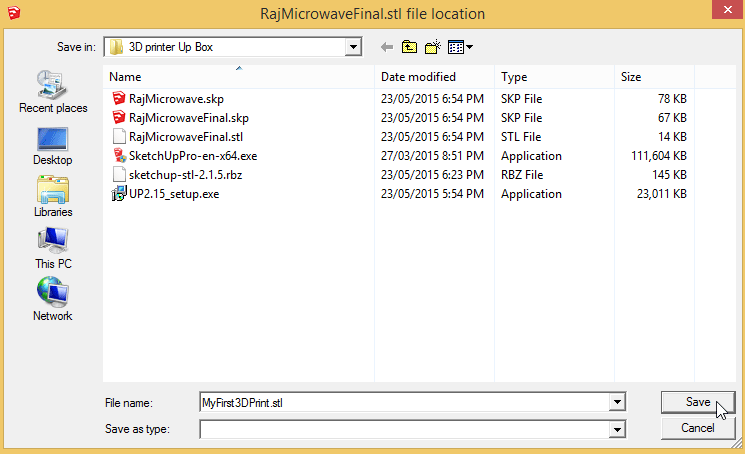Open Recent places in sidebar
The image size is (745, 454).
(53, 92)
